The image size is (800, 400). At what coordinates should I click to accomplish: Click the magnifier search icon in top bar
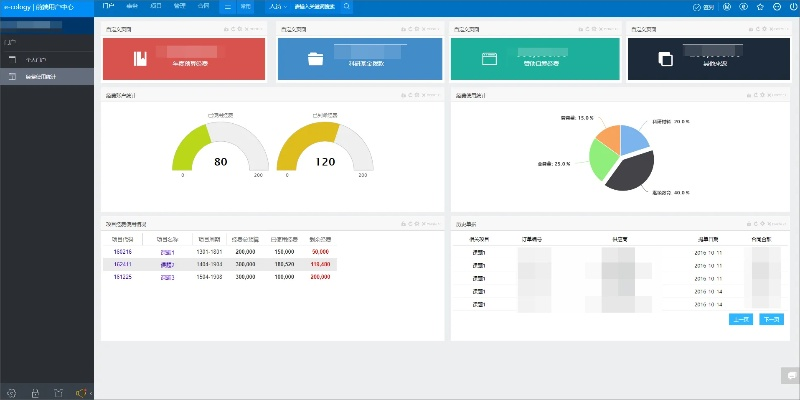pos(347,6)
